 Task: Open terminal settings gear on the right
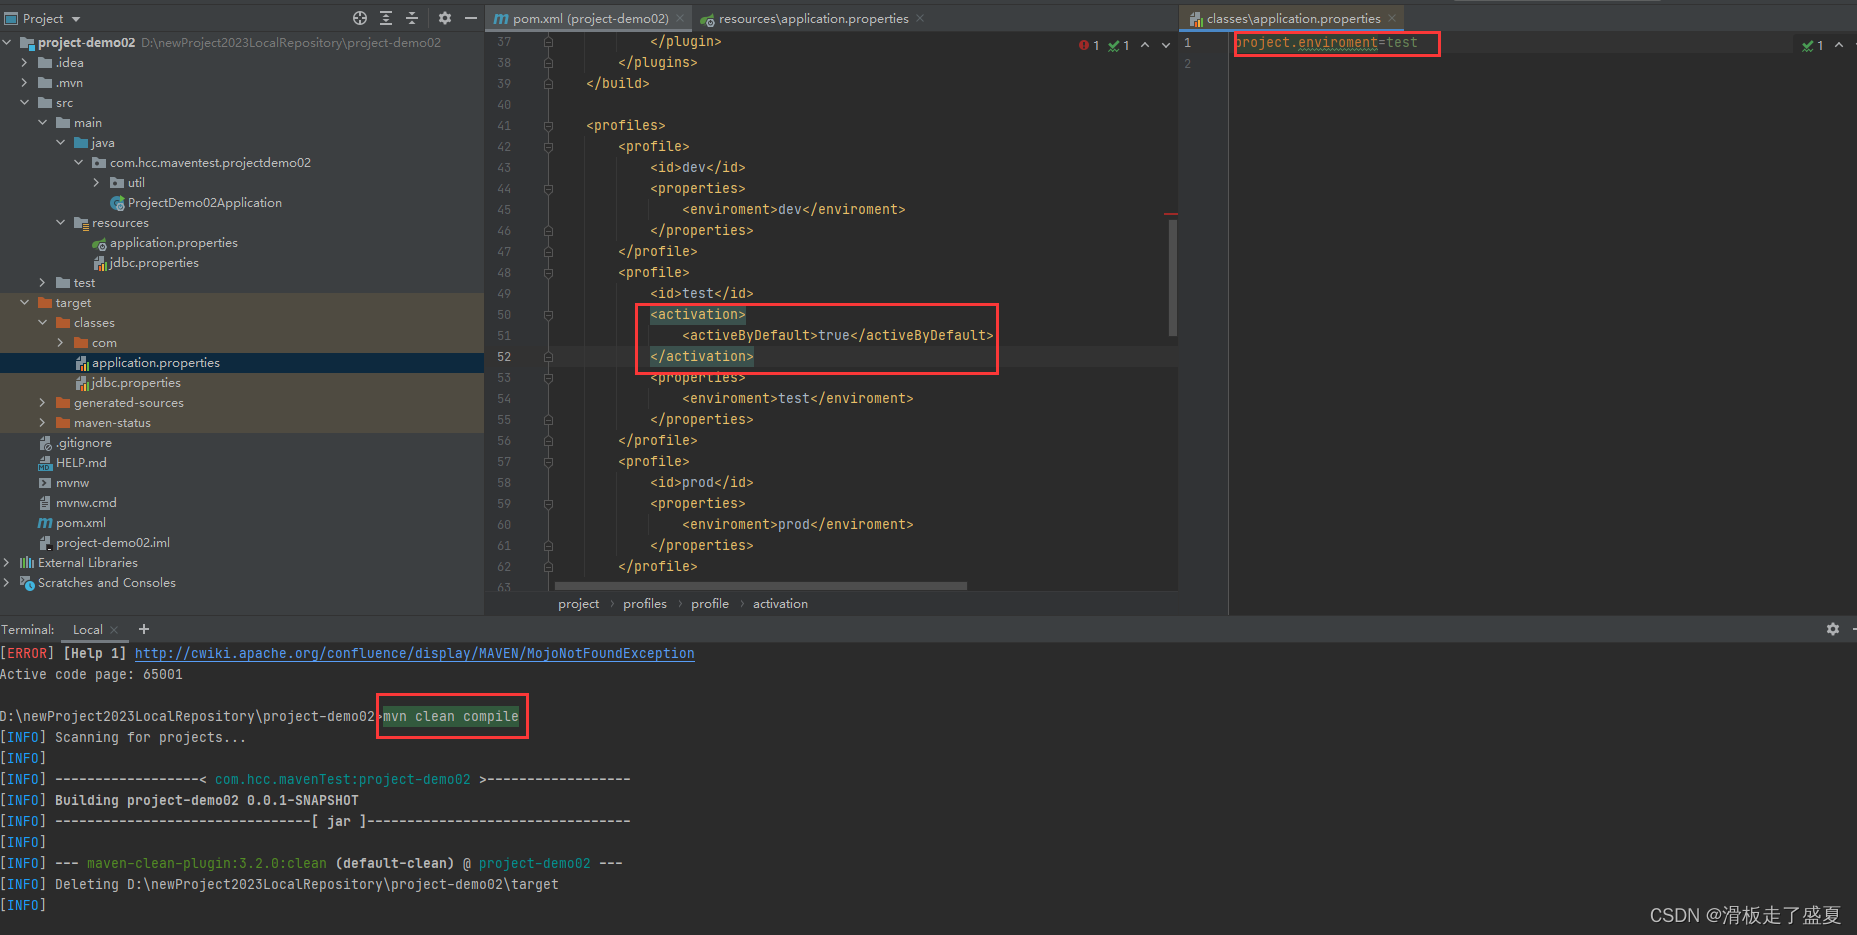click(1833, 629)
